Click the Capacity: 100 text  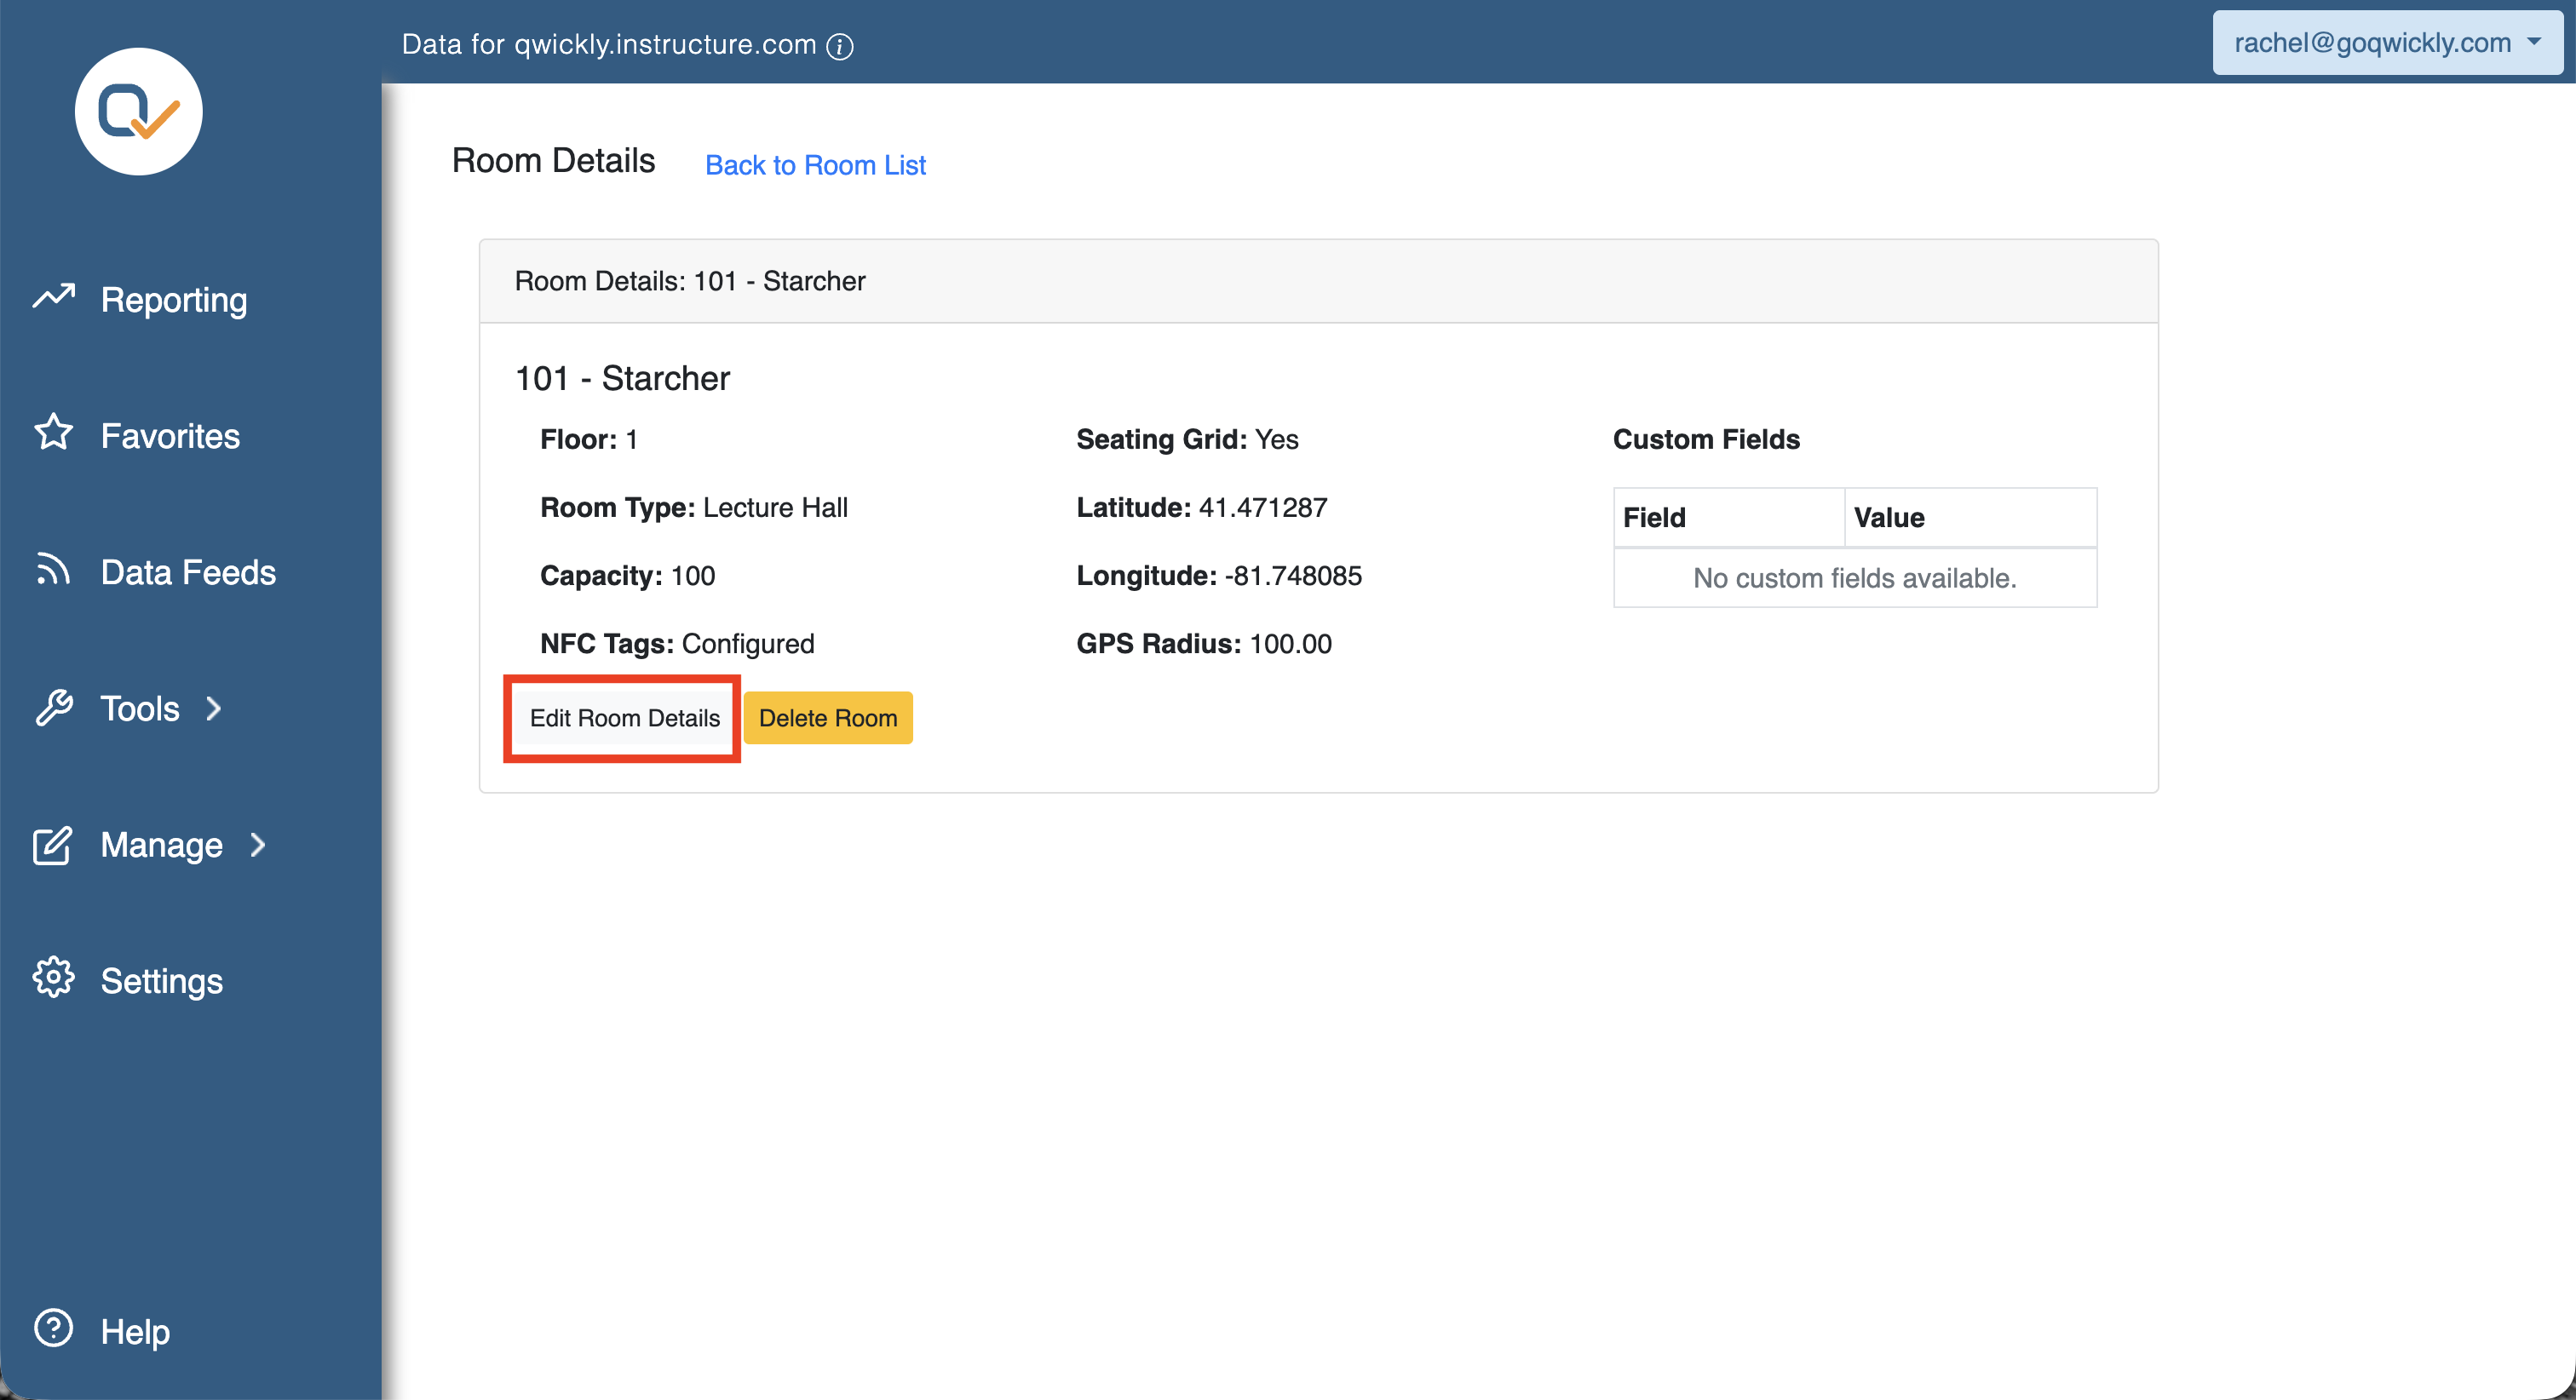tap(628, 576)
